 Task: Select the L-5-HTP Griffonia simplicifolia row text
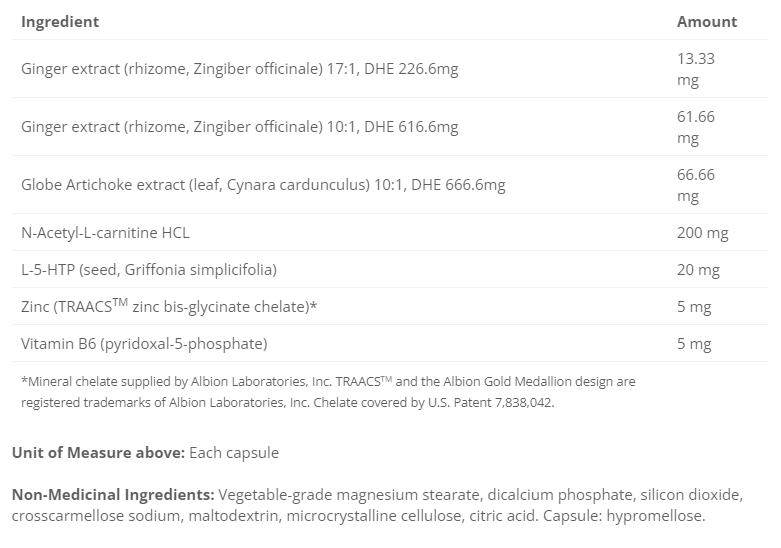[x=149, y=270]
